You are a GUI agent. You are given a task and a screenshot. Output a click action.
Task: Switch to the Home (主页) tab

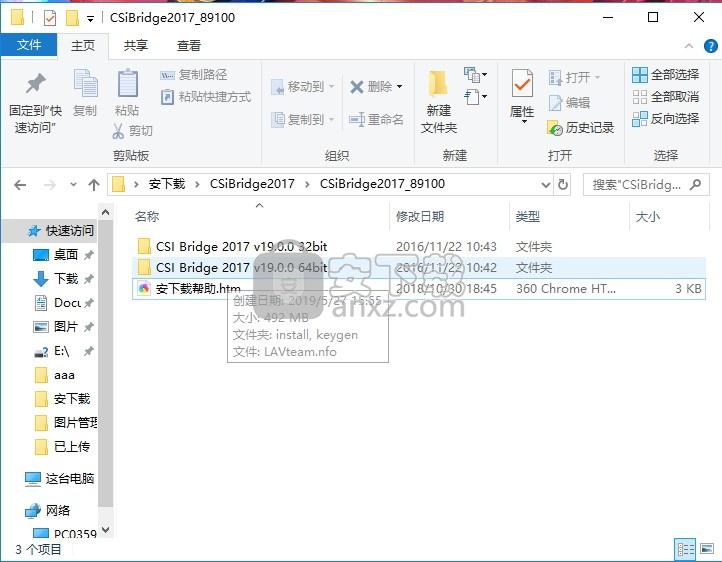[83, 45]
